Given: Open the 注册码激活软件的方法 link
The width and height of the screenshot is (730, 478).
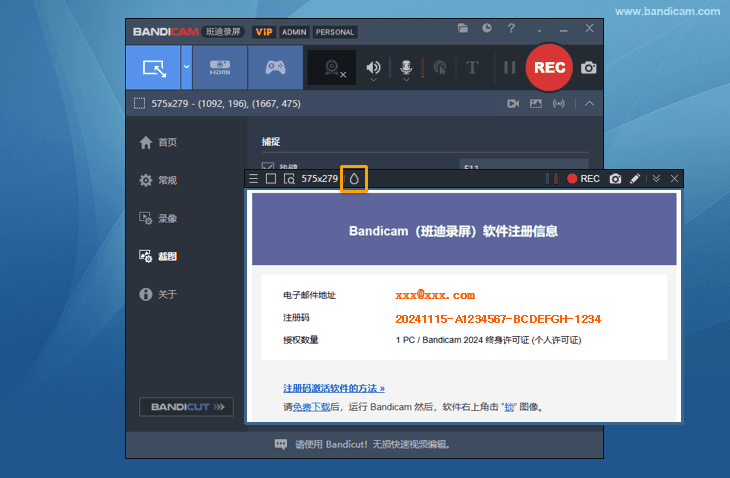Looking at the screenshot, I should pyautogui.click(x=334, y=388).
